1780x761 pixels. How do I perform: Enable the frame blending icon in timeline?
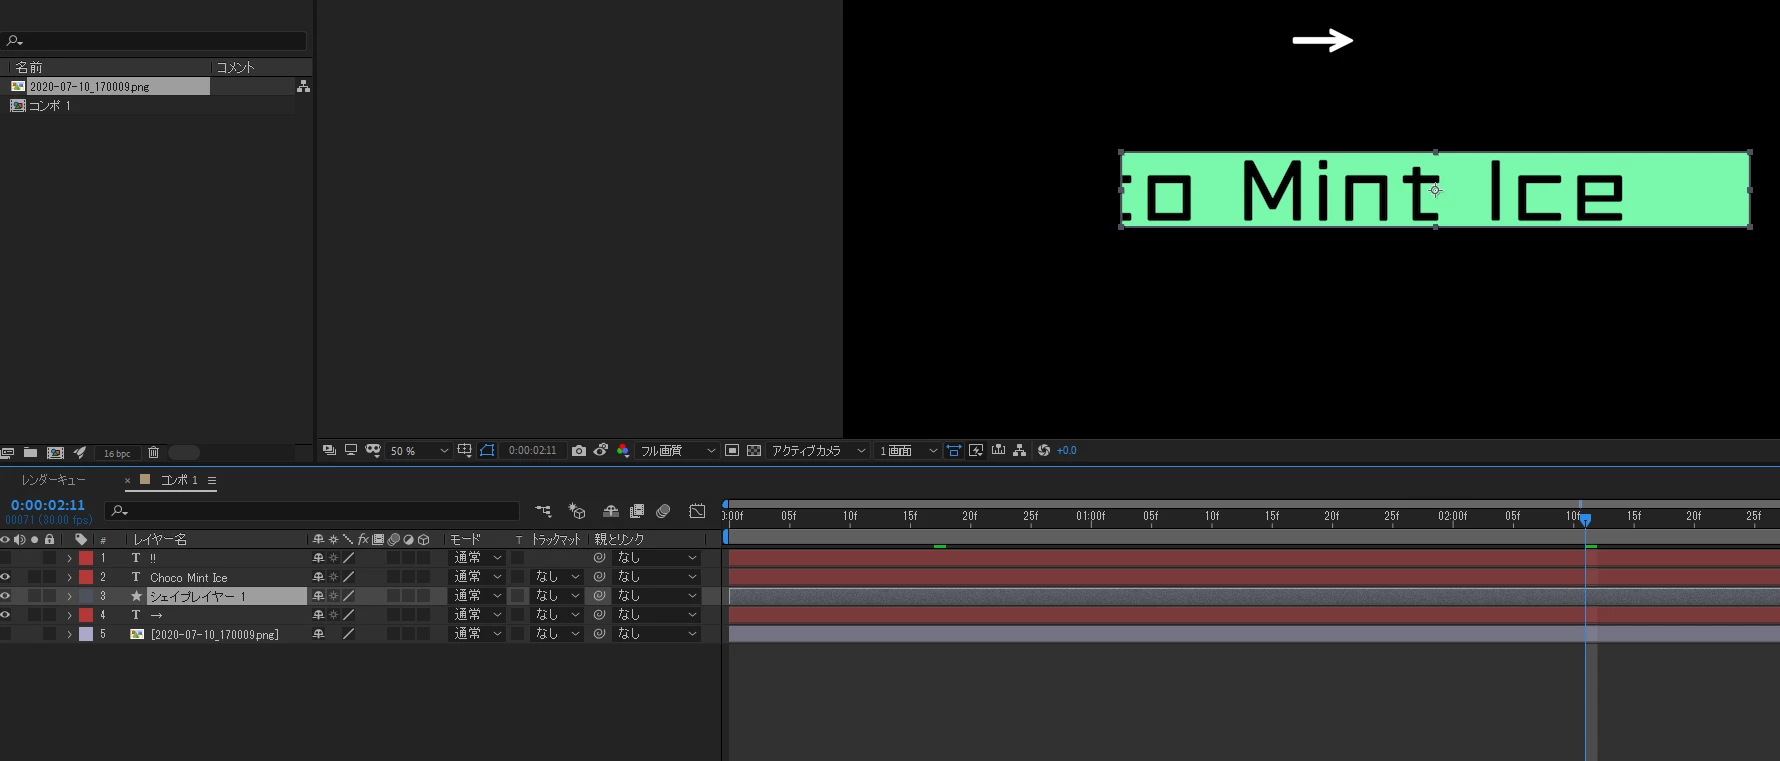(x=637, y=511)
